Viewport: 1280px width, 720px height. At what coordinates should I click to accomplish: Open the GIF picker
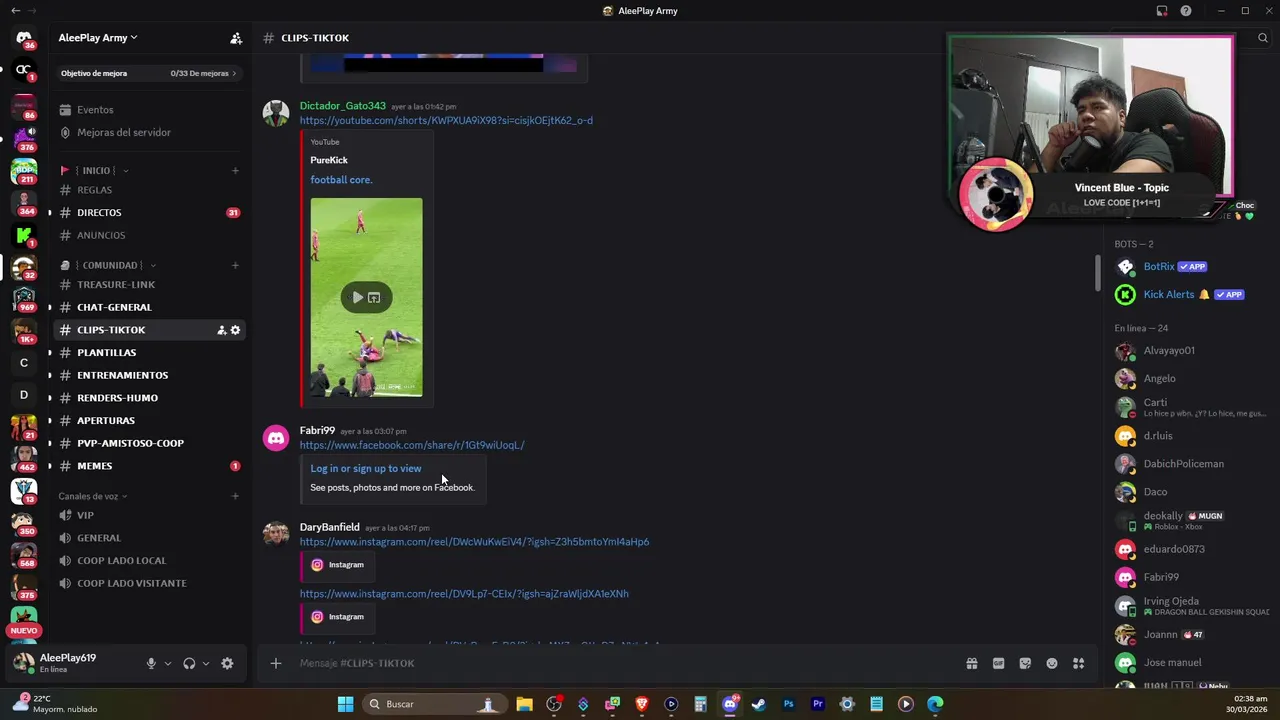click(998, 663)
